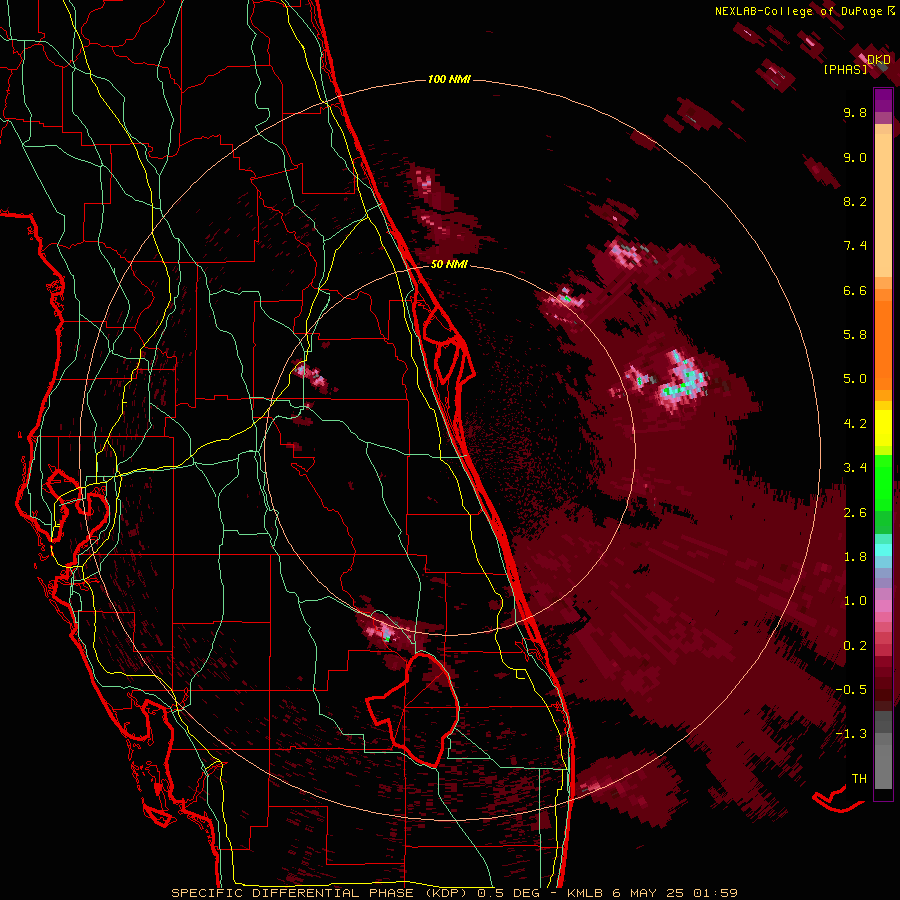The image size is (900, 900).
Task: Click the TH threshold label on scale
Action: point(859,779)
